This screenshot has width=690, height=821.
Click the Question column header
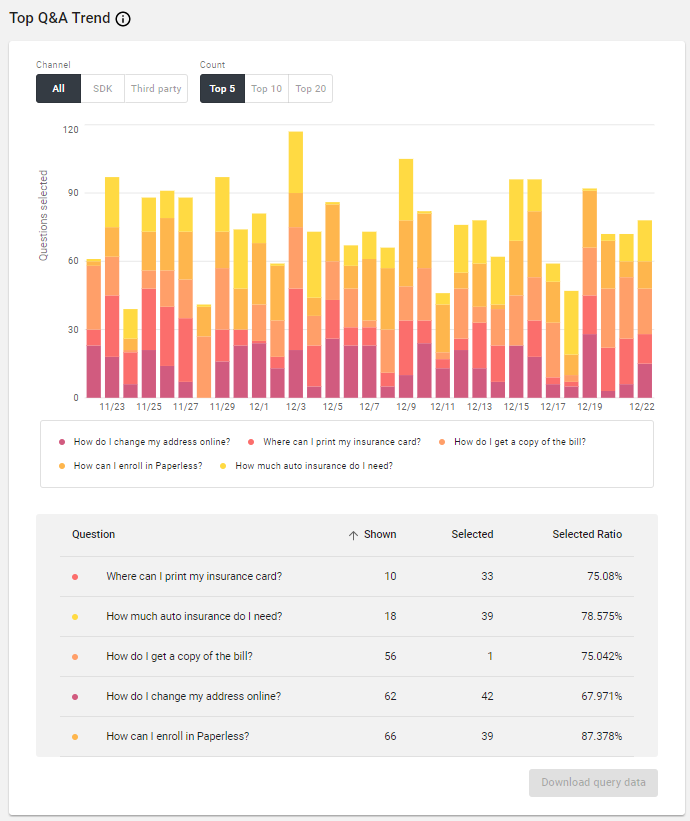93,534
